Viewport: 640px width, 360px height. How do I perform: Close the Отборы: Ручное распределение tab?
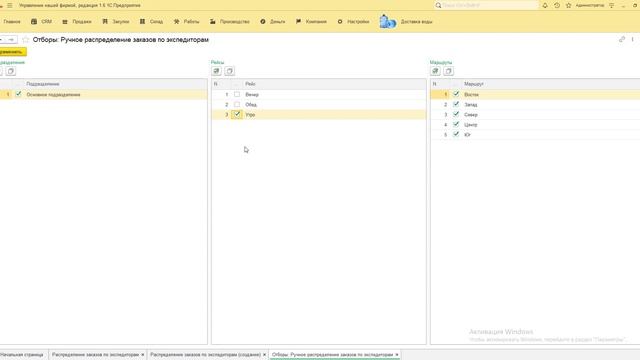(x=397, y=355)
